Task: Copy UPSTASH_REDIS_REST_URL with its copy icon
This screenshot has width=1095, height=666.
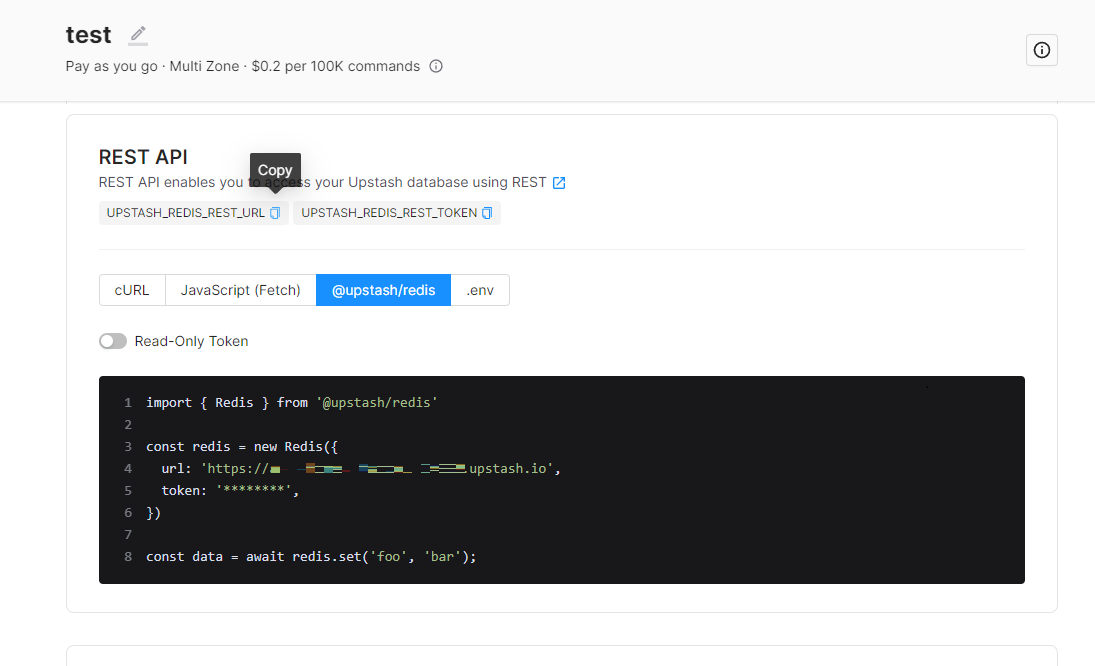Action: (x=275, y=213)
